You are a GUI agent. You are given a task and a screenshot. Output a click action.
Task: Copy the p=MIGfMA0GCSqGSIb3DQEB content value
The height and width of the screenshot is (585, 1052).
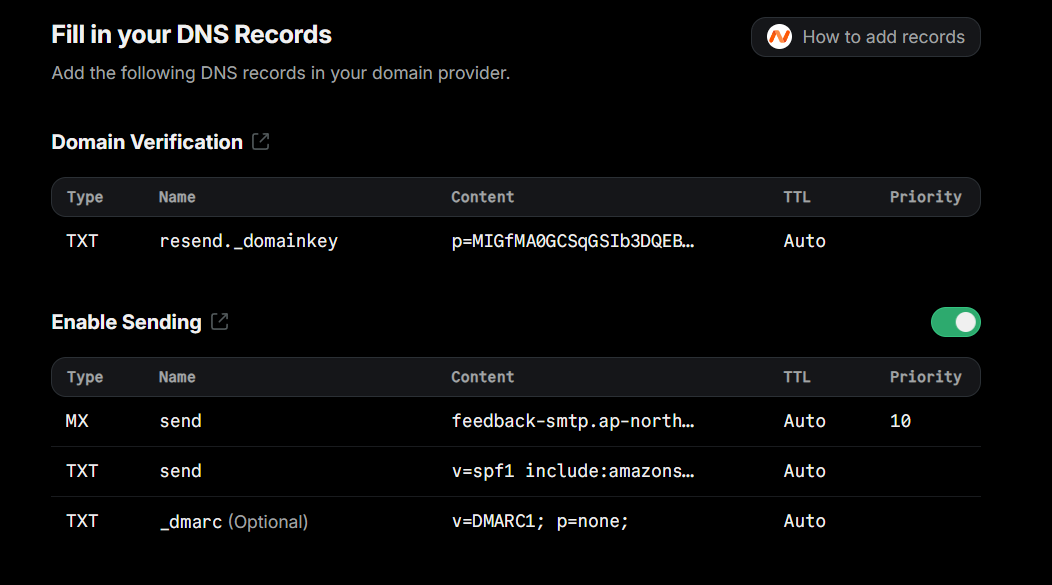point(572,241)
